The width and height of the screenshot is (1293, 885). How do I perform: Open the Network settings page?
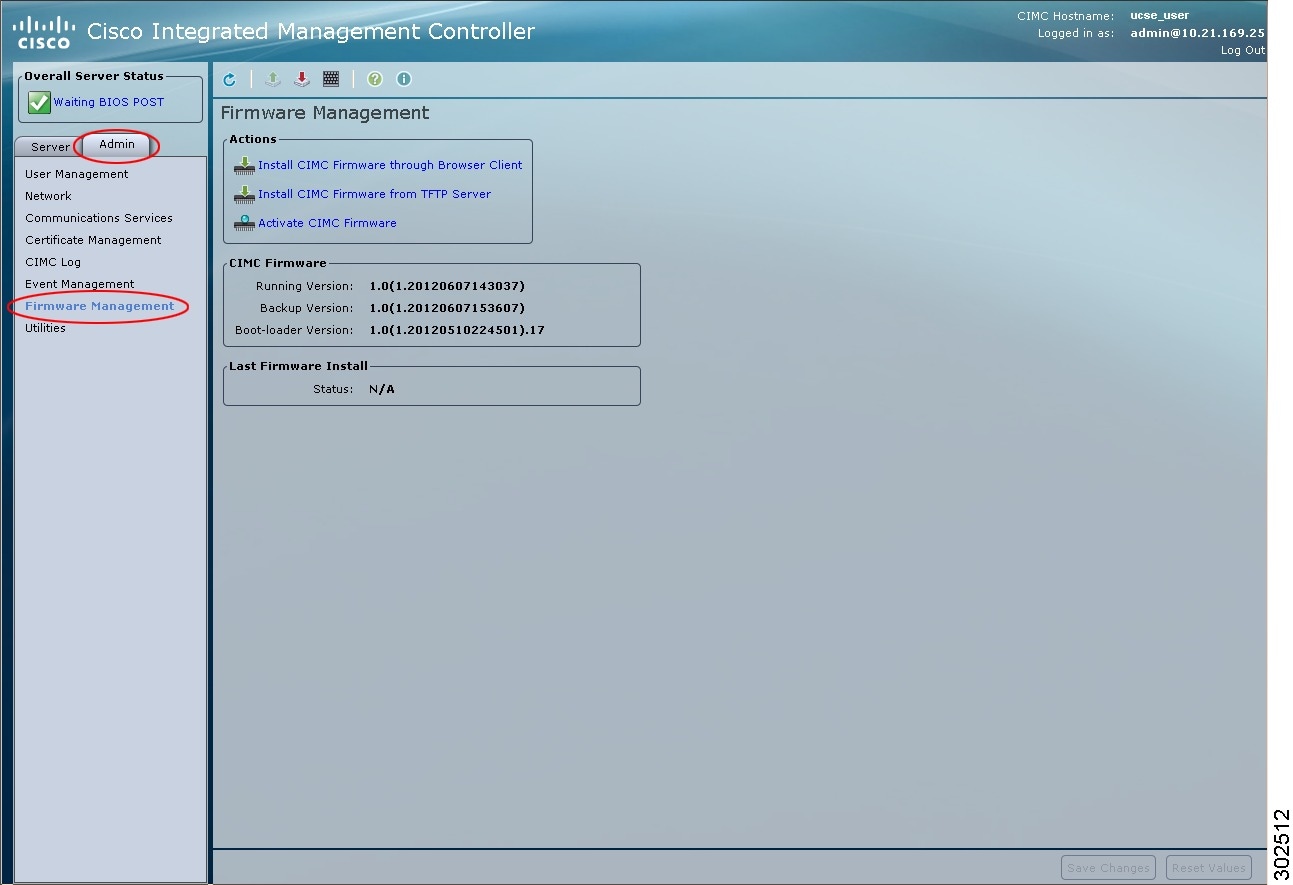coord(48,195)
